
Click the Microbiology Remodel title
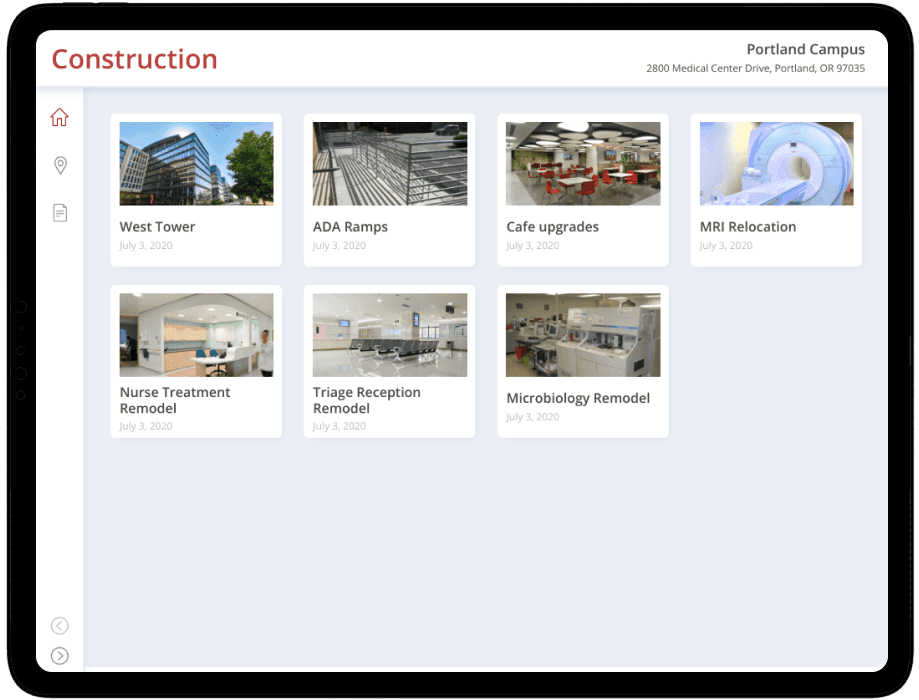tap(578, 398)
